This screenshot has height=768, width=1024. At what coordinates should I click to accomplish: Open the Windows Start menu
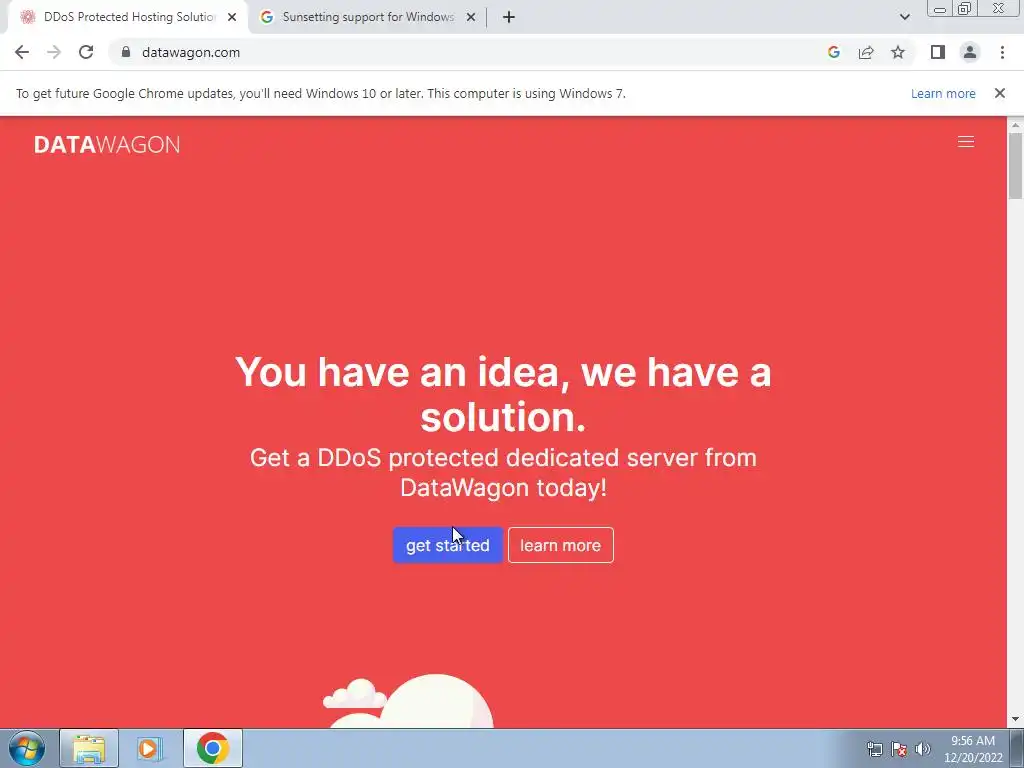pyautogui.click(x=27, y=748)
